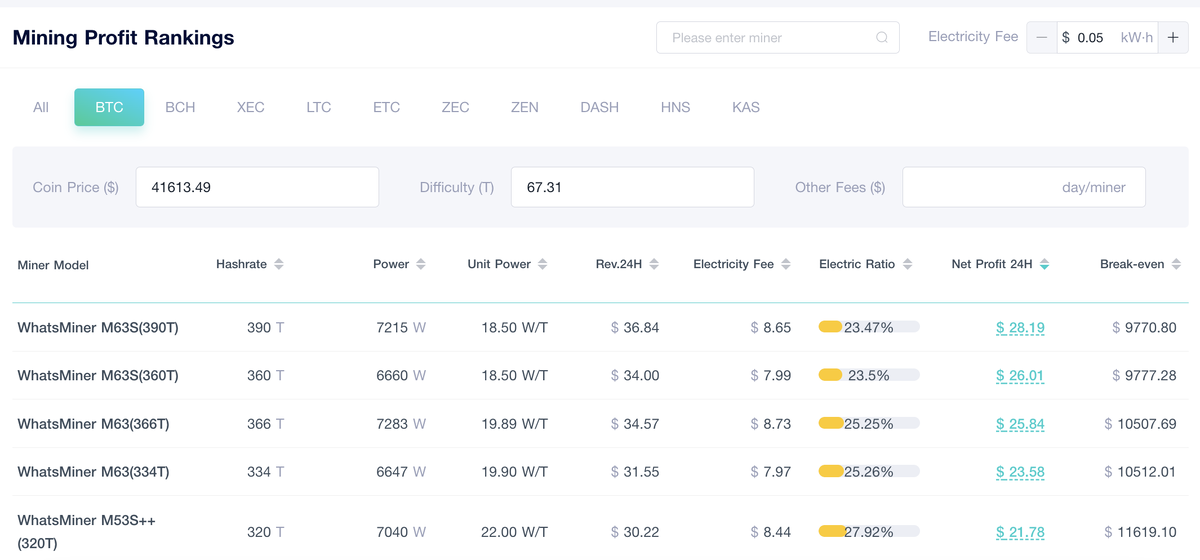Click the 23.5% electric ratio bar
Viewport: 1200px width, 560px height.
tap(869, 376)
